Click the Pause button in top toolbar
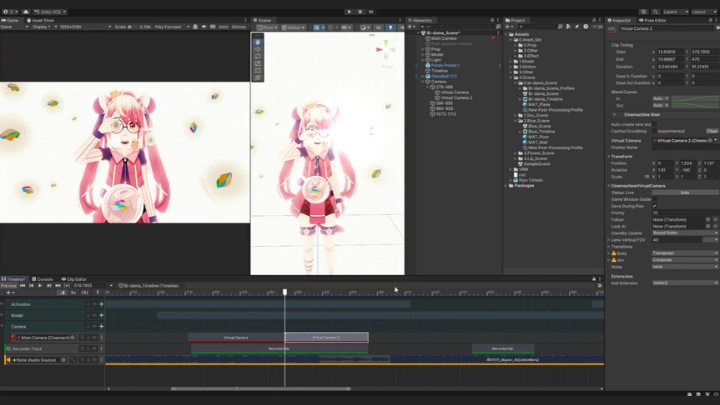This screenshot has width=720, height=405. [360, 11]
